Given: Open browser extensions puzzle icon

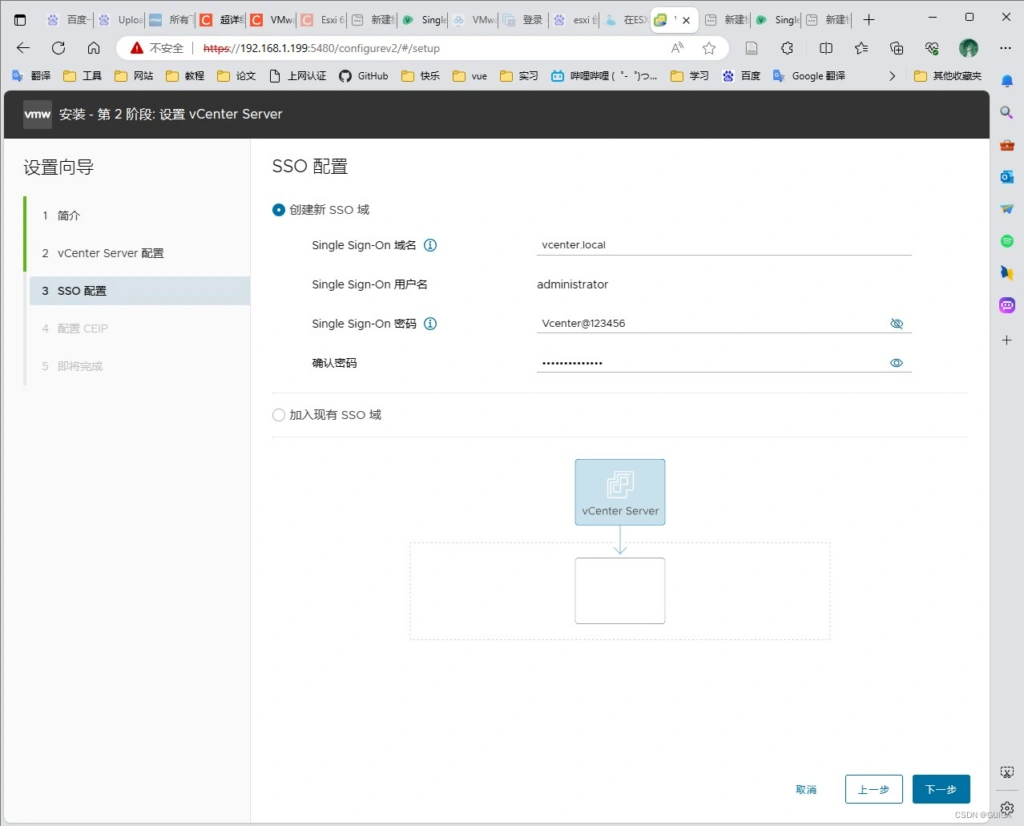Looking at the screenshot, I should click(787, 48).
